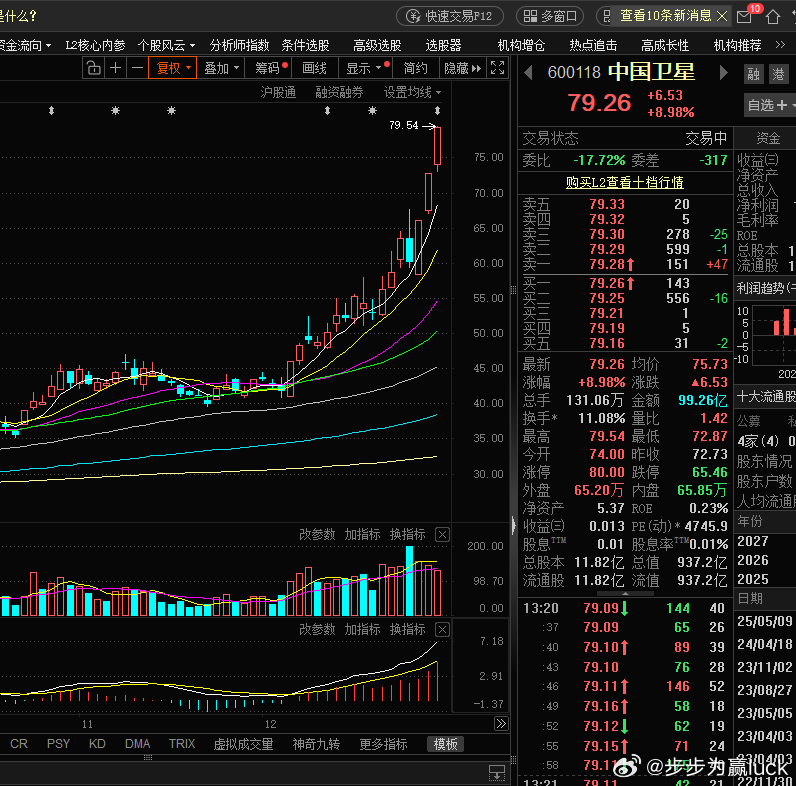The width and height of the screenshot is (796, 786).
Task: View the 10 new messages notification
Action: tap(665, 16)
